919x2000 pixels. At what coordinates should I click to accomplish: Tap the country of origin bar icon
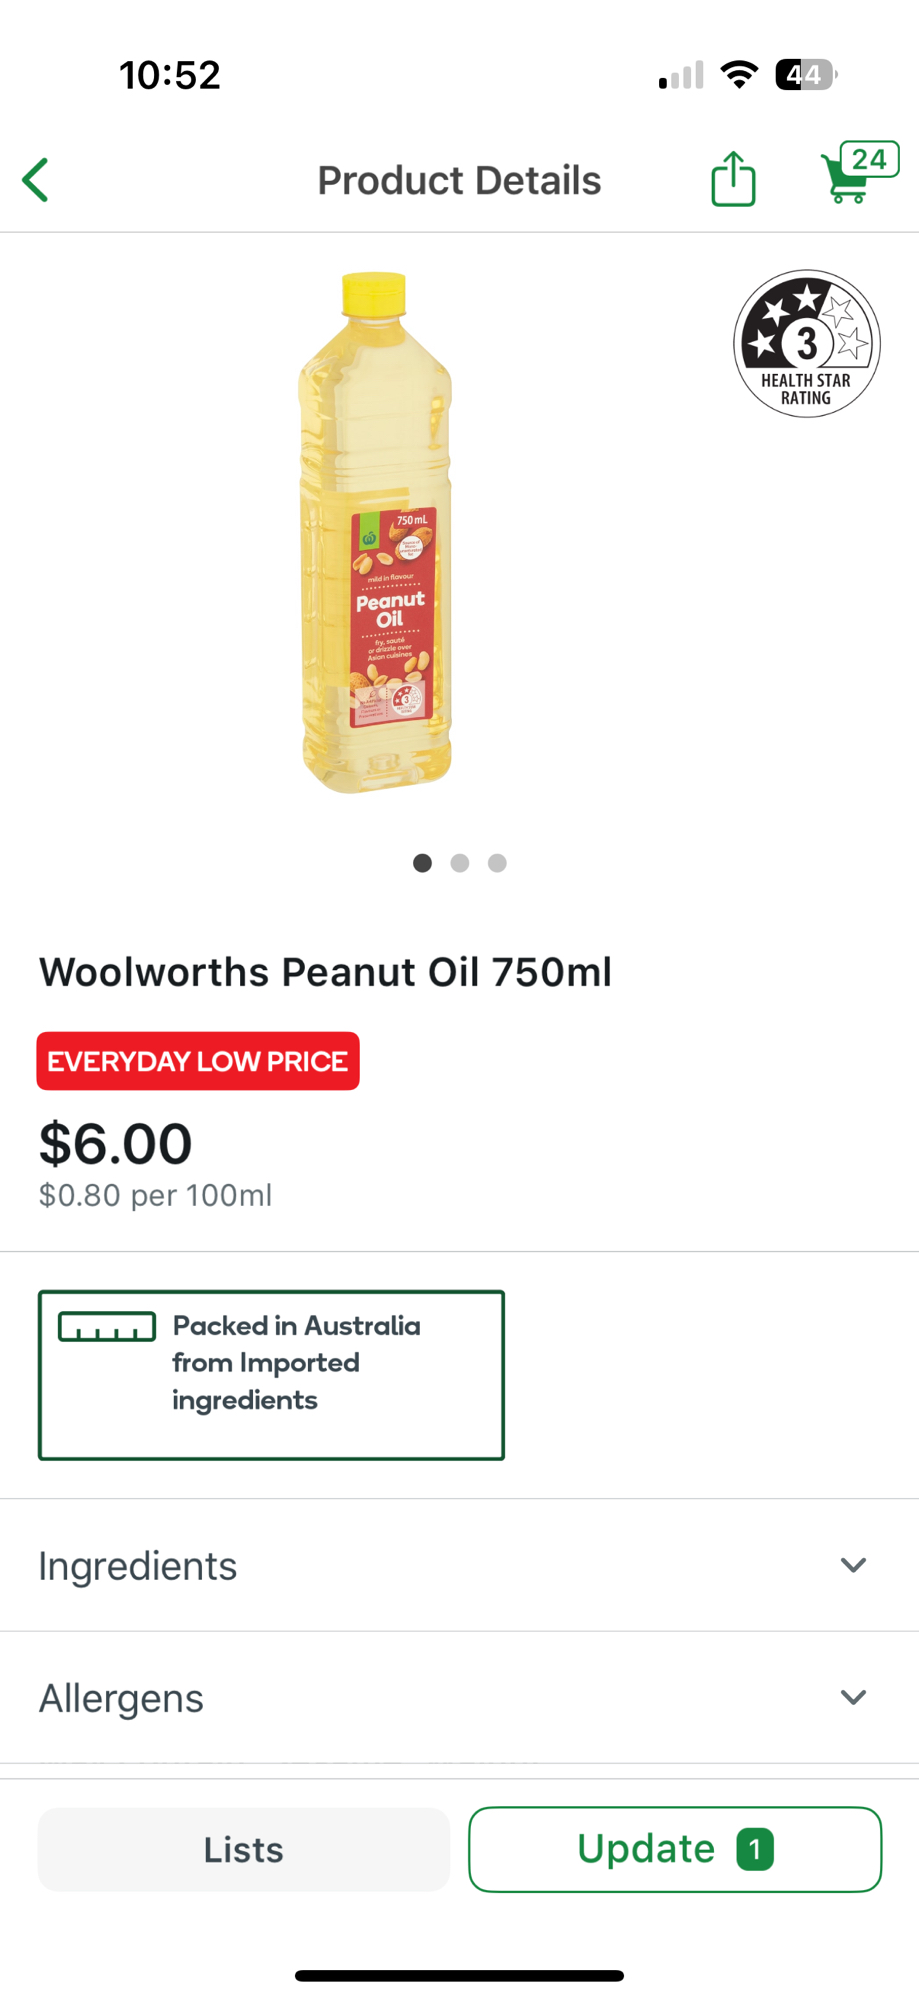pyautogui.click(x=107, y=1326)
